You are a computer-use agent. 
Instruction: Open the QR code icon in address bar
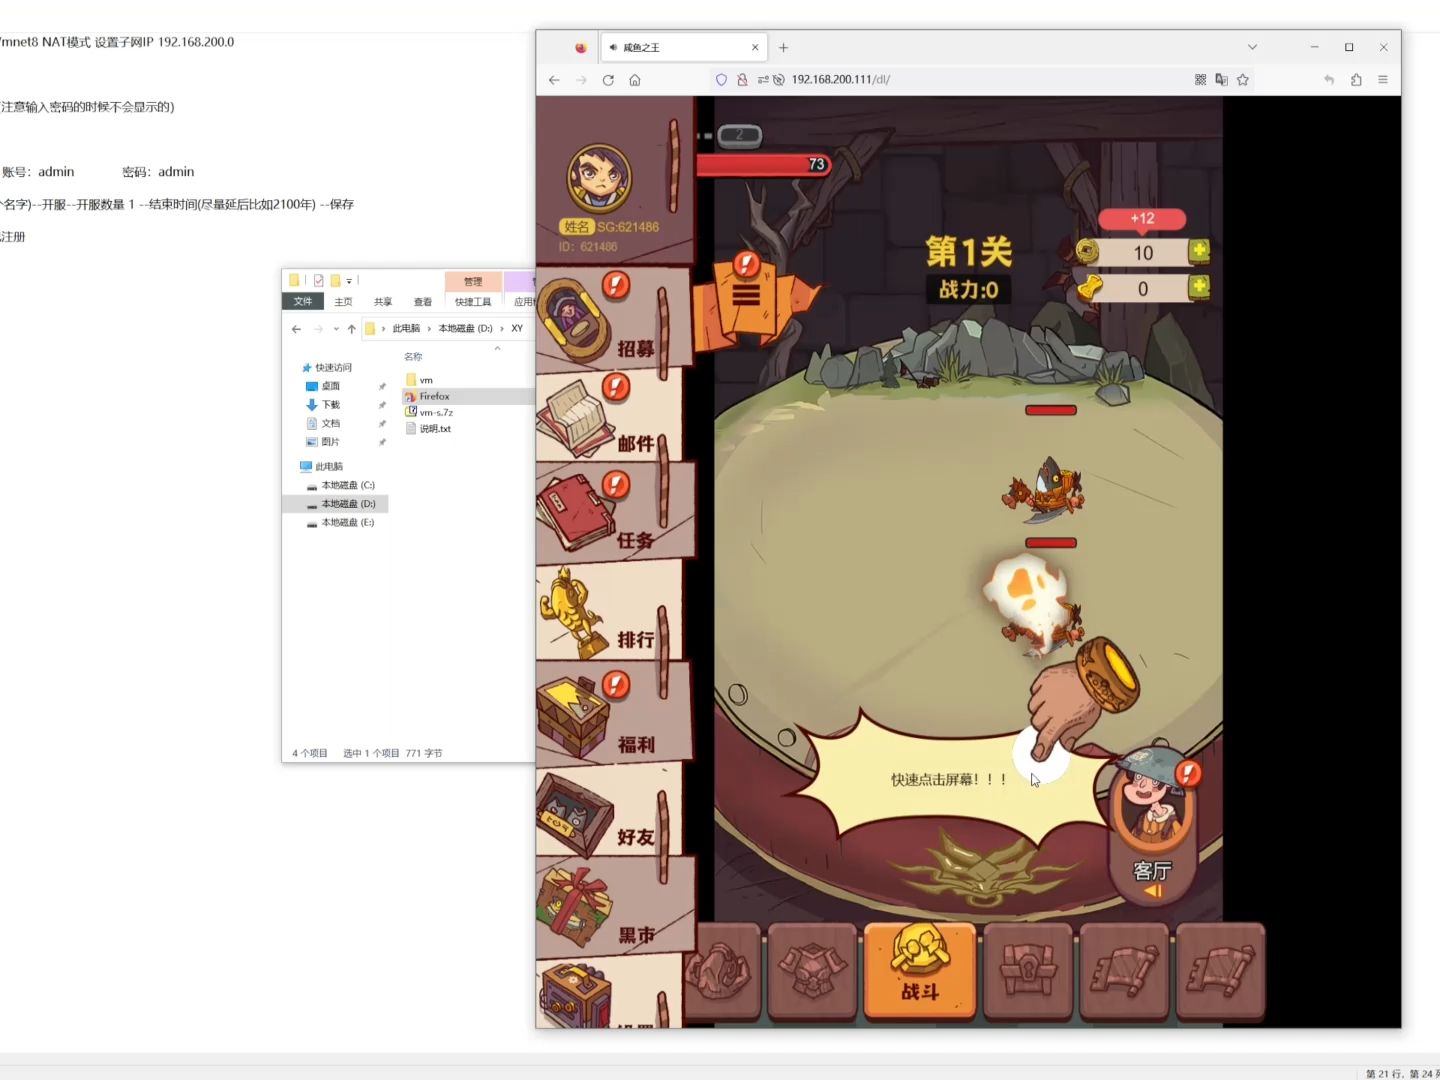tap(1200, 80)
